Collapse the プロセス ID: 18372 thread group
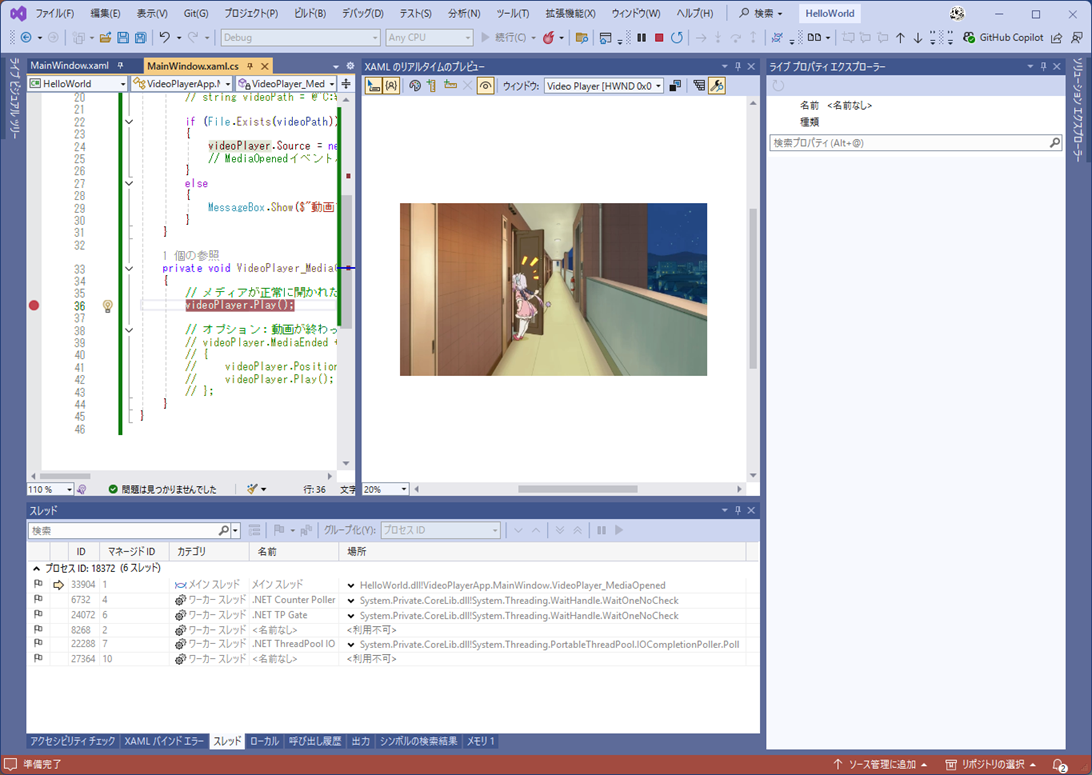 click(37, 568)
